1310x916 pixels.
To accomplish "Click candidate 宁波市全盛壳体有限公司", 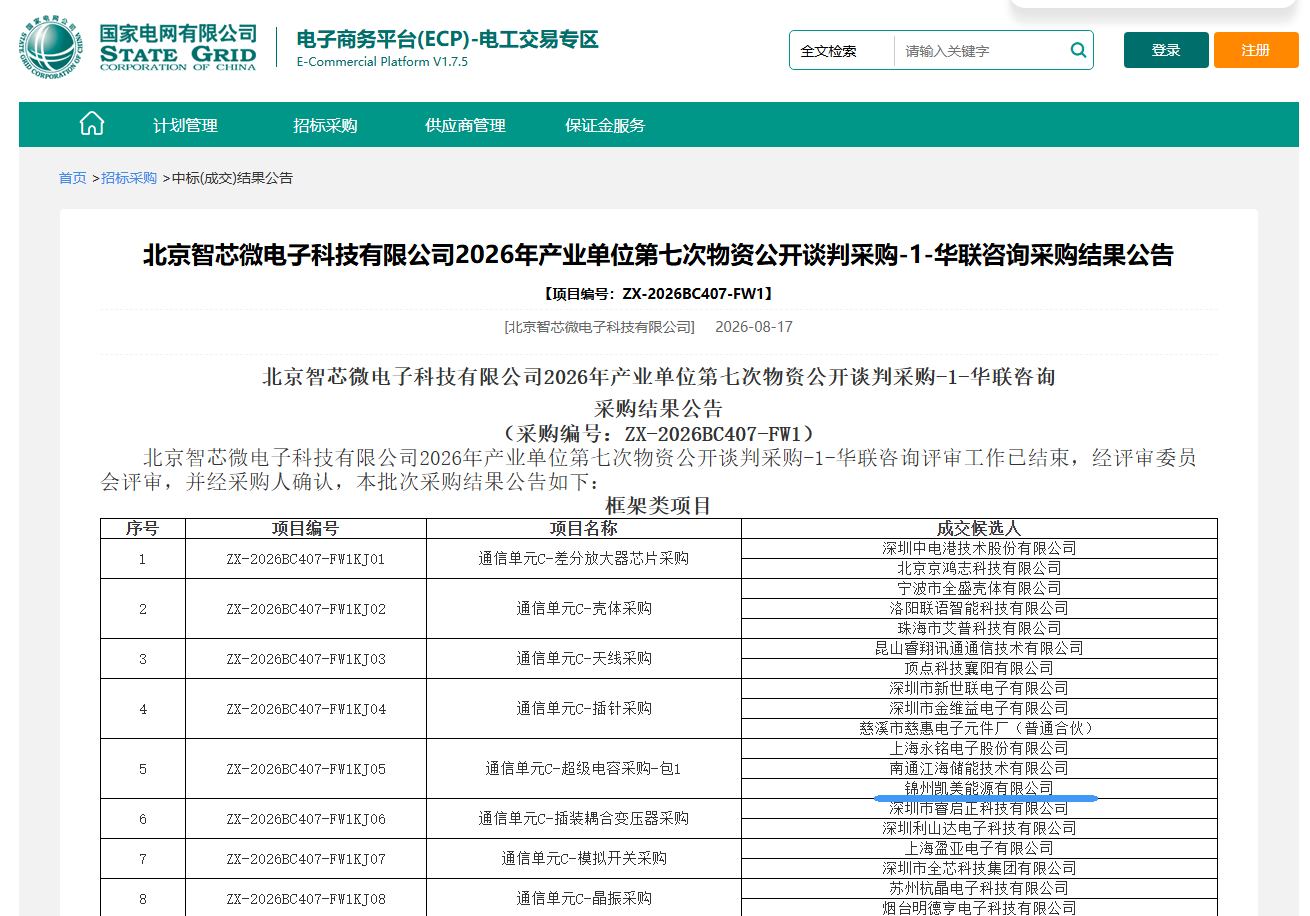I will pos(979,588).
